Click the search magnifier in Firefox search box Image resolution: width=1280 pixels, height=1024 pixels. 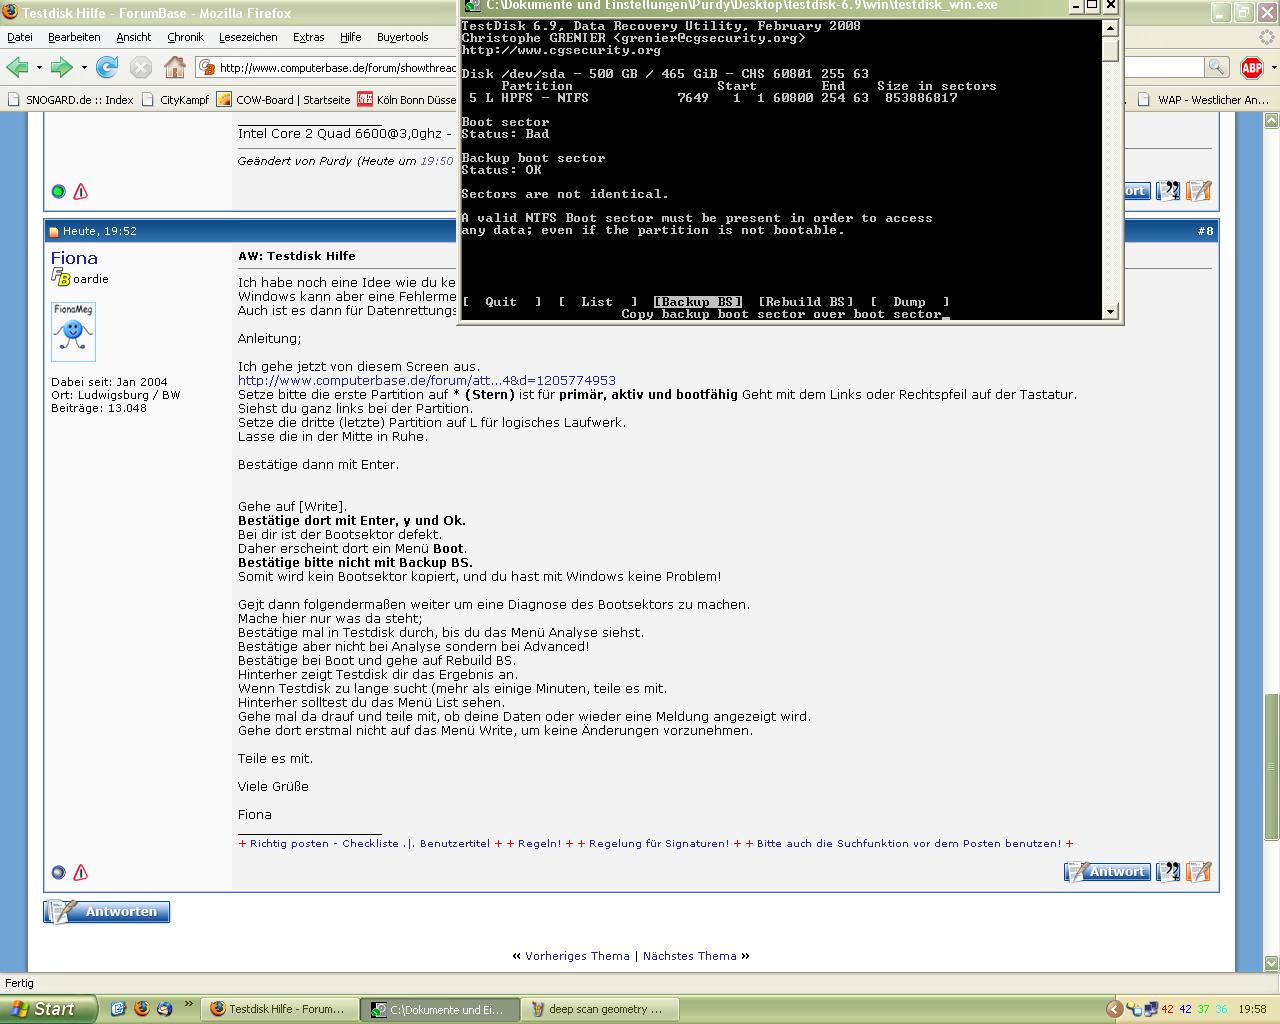[1216, 67]
